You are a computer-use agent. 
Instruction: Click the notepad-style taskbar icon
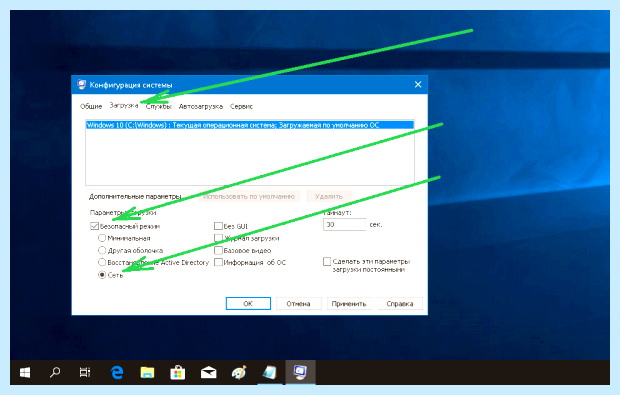pos(270,372)
